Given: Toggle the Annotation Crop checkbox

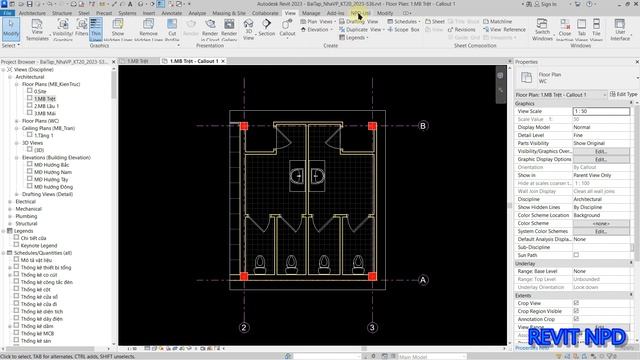Looking at the screenshot, I should 576,319.
